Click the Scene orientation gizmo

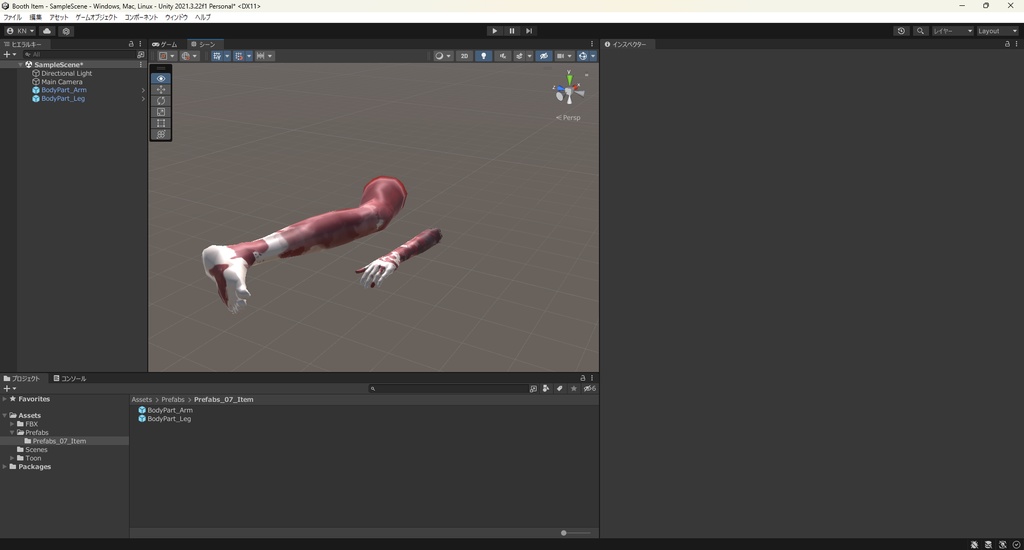[x=569, y=89]
